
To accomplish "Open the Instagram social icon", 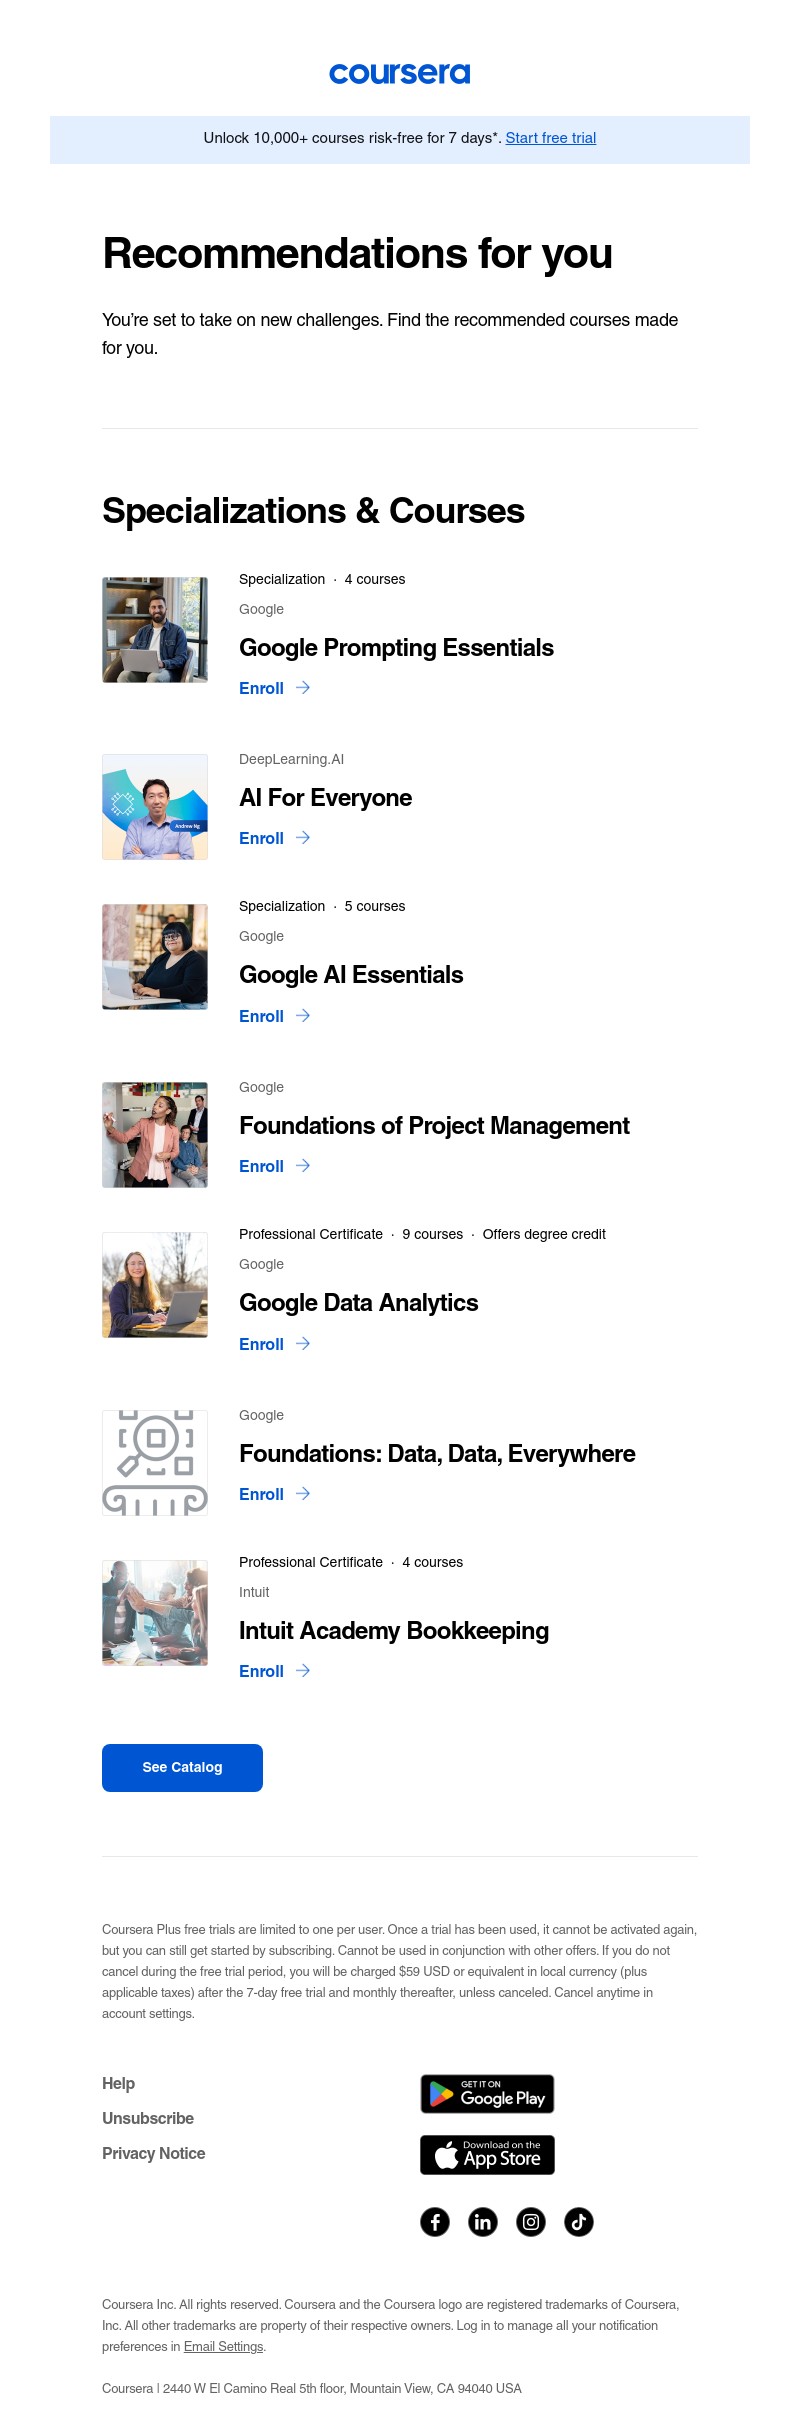I will (531, 2222).
